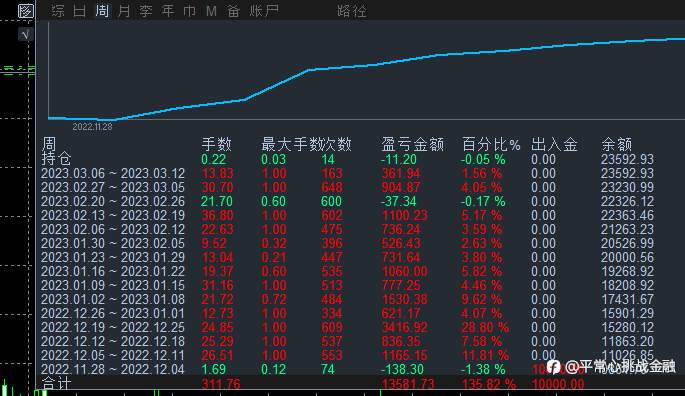
Task: Click the 路径 path button
Action: pyautogui.click(x=352, y=10)
